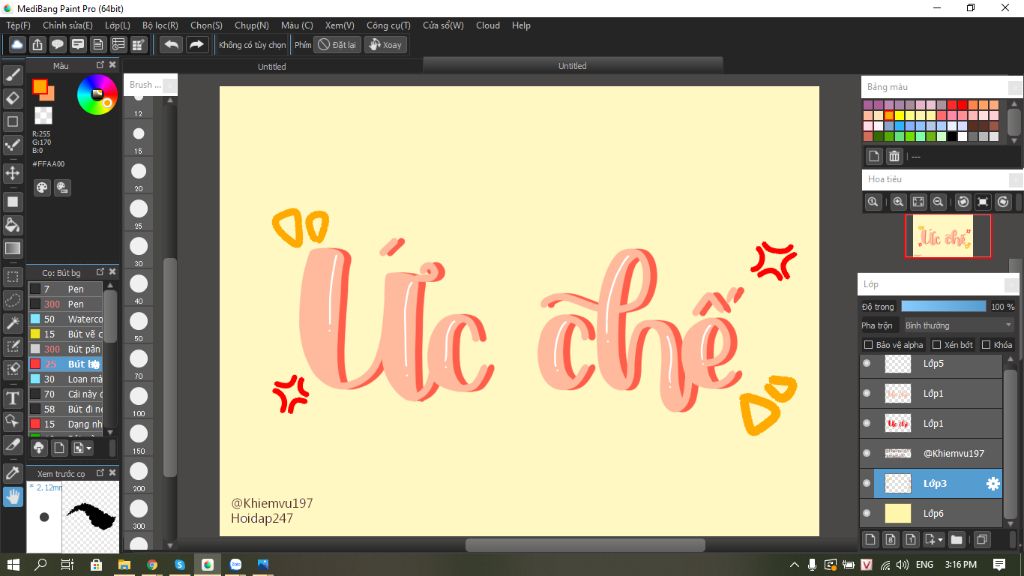Click the transparent color swatch
This screenshot has width=1024, height=576.
[43, 116]
